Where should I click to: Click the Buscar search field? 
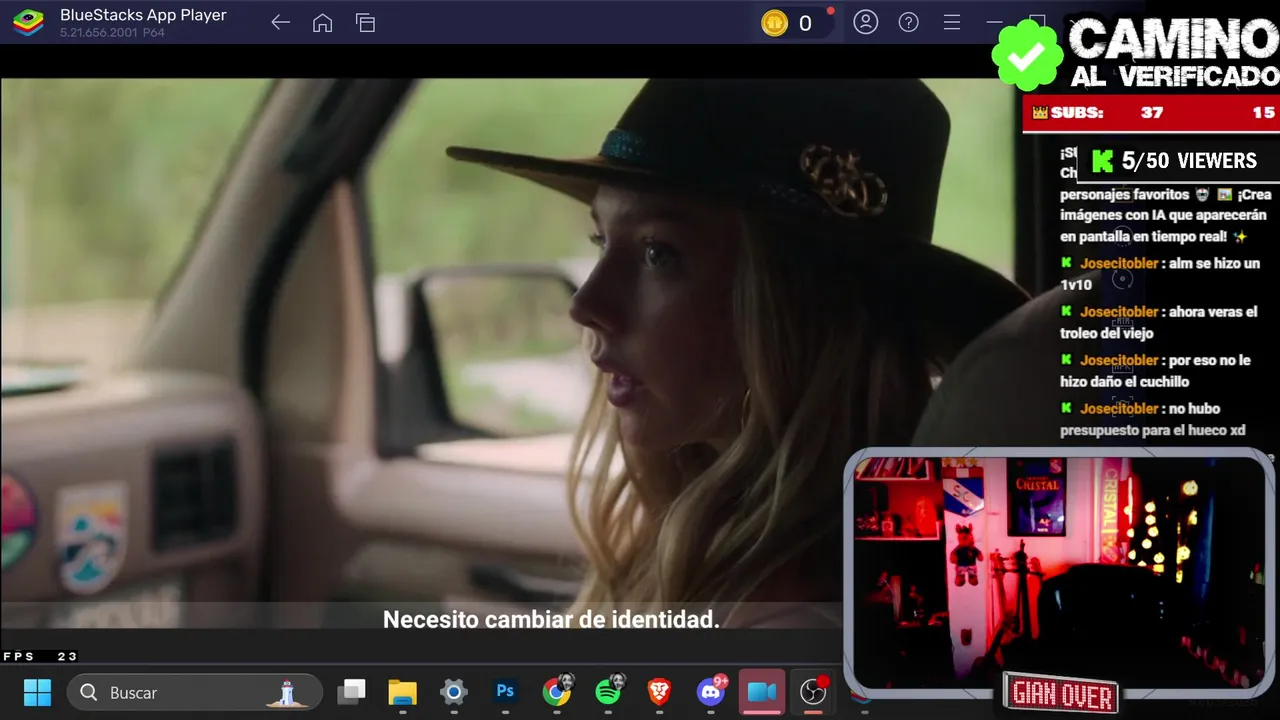pyautogui.click(x=195, y=692)
